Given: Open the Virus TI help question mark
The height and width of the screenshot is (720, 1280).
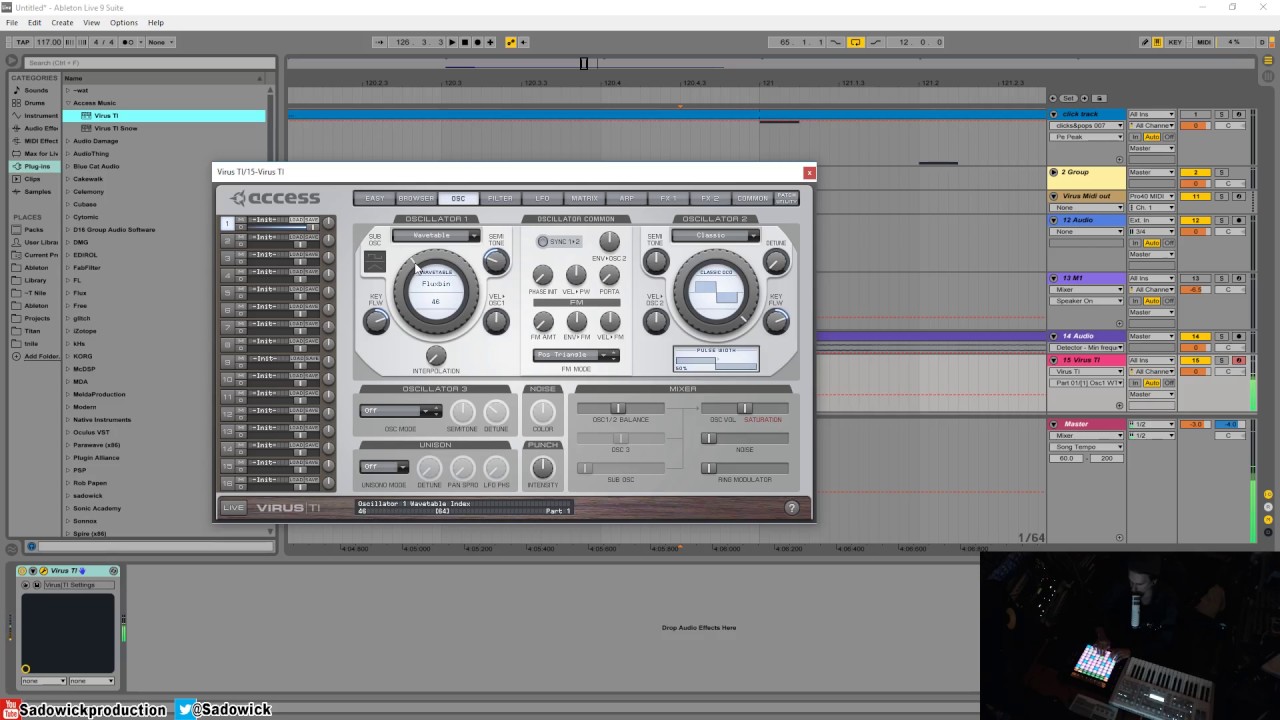Looking at the screenshot, I should click(x=792, y=507).
